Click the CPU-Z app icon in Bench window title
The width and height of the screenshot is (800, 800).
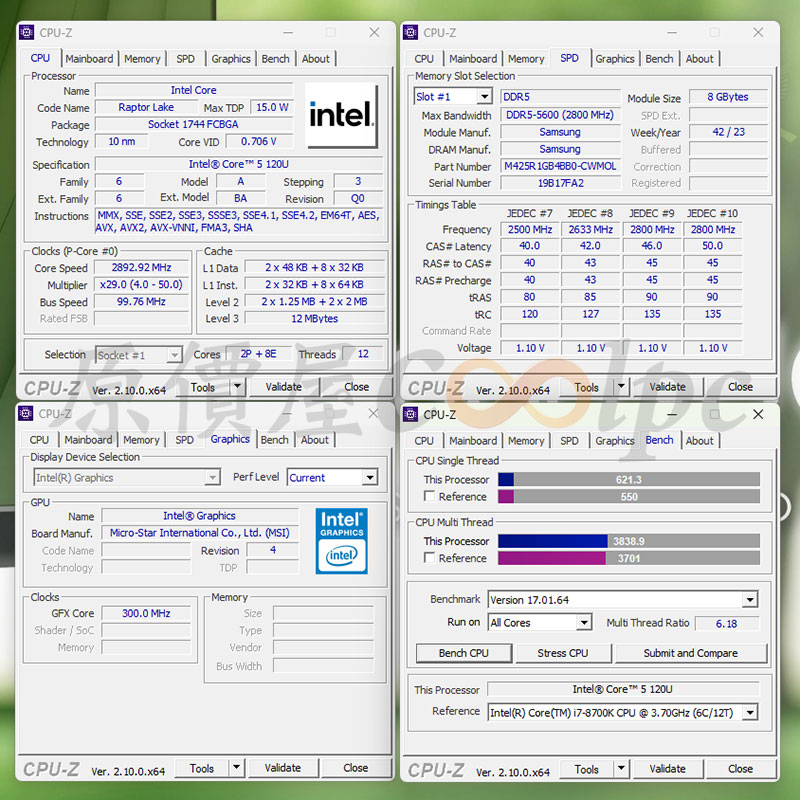410,414
